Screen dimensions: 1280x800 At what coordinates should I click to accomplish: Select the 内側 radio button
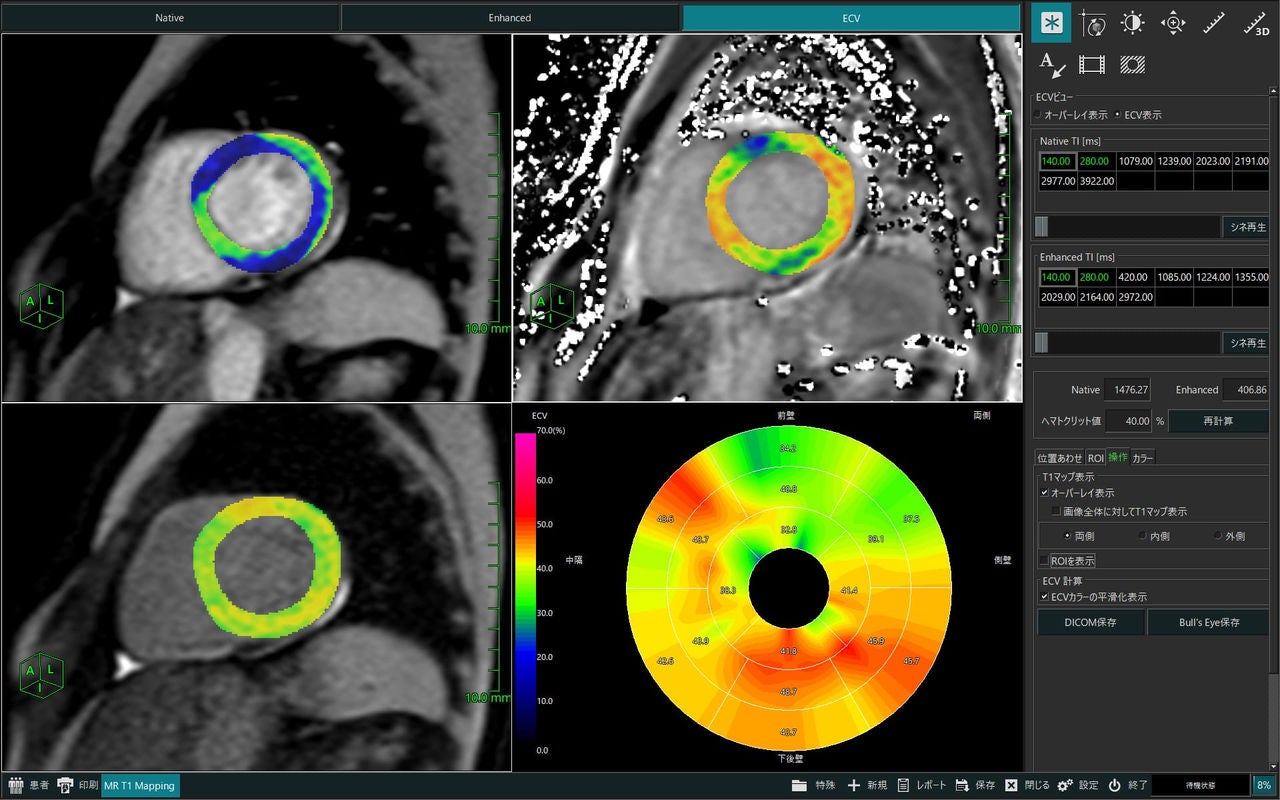tap(1143, 536)
